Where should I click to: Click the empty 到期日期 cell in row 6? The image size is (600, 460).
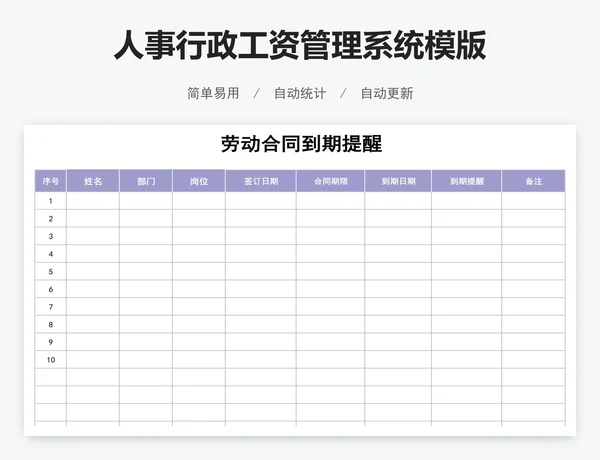(x=398, y=289)
